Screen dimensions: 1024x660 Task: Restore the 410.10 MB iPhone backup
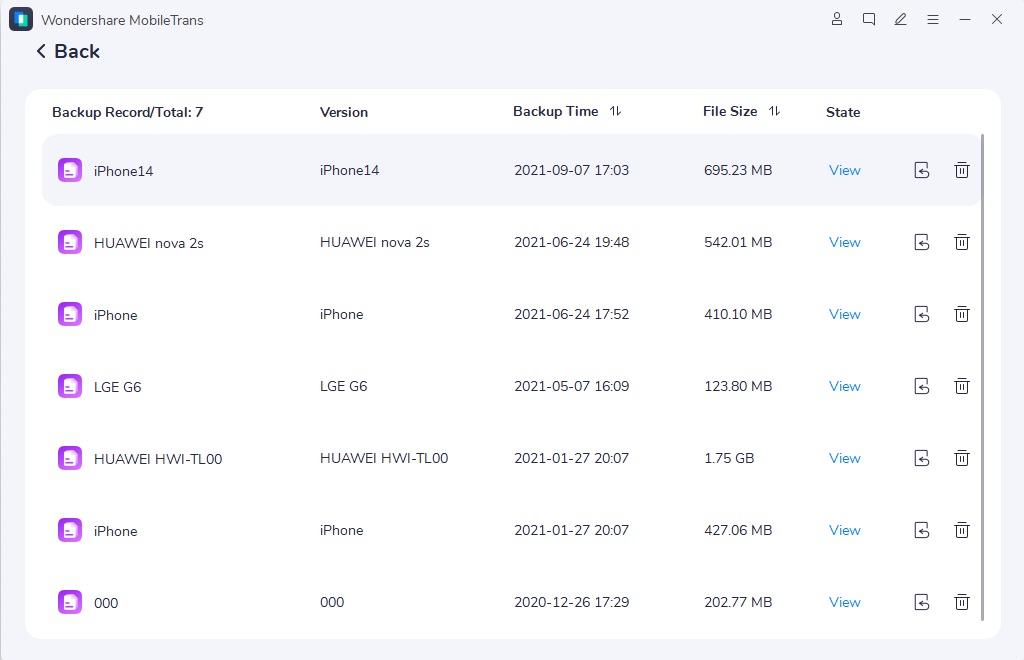[921, 314]
